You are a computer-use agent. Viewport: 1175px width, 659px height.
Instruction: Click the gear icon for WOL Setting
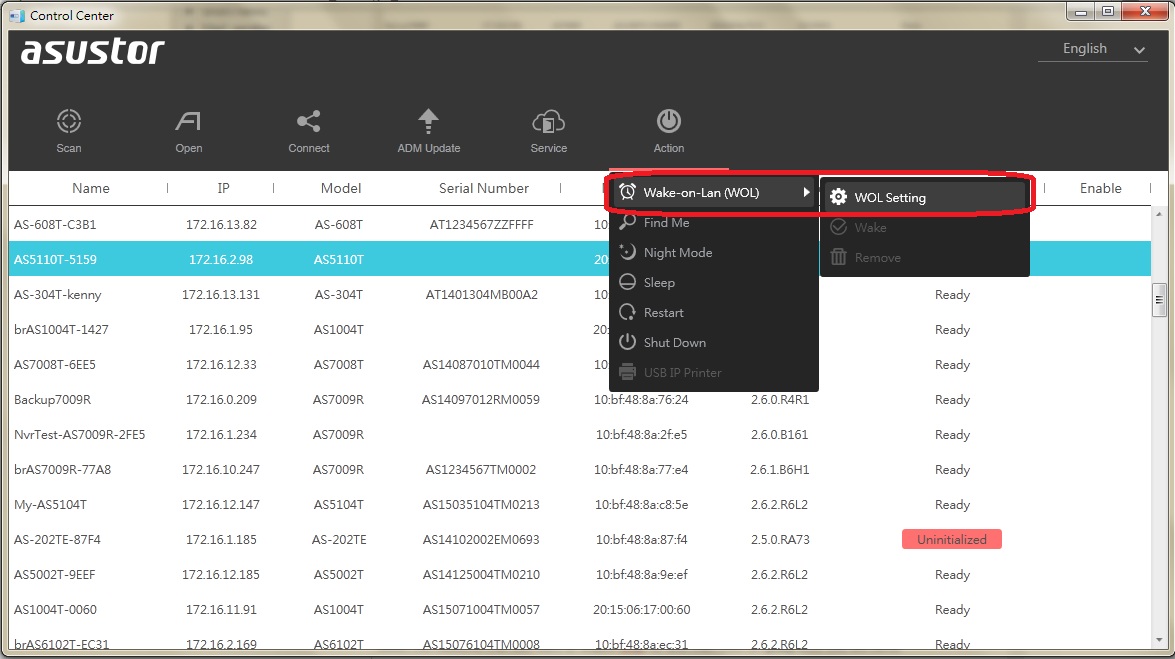tap(839, 196)
